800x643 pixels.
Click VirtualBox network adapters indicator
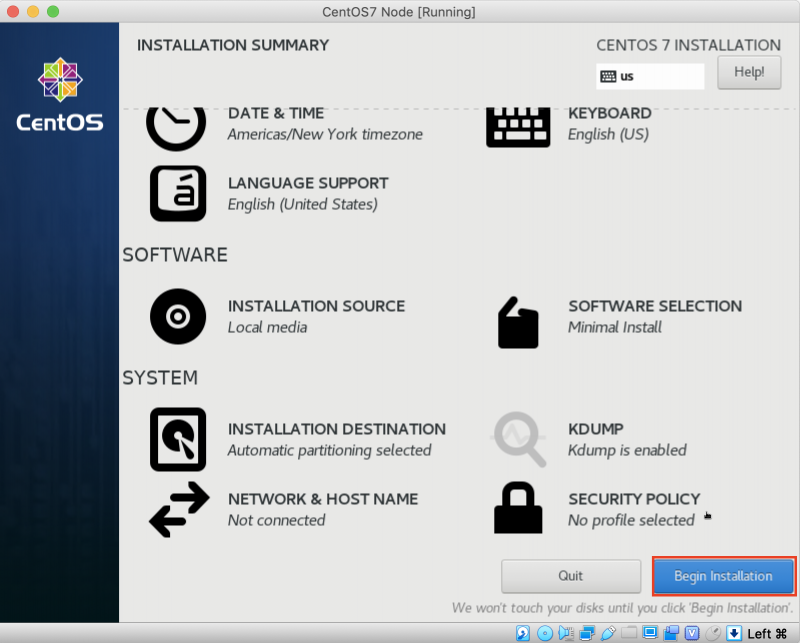click(x=587, y=633)
